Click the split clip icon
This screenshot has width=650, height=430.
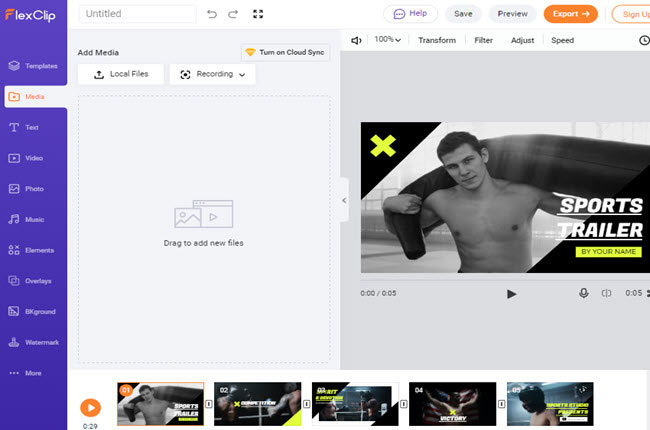[606, 293]
